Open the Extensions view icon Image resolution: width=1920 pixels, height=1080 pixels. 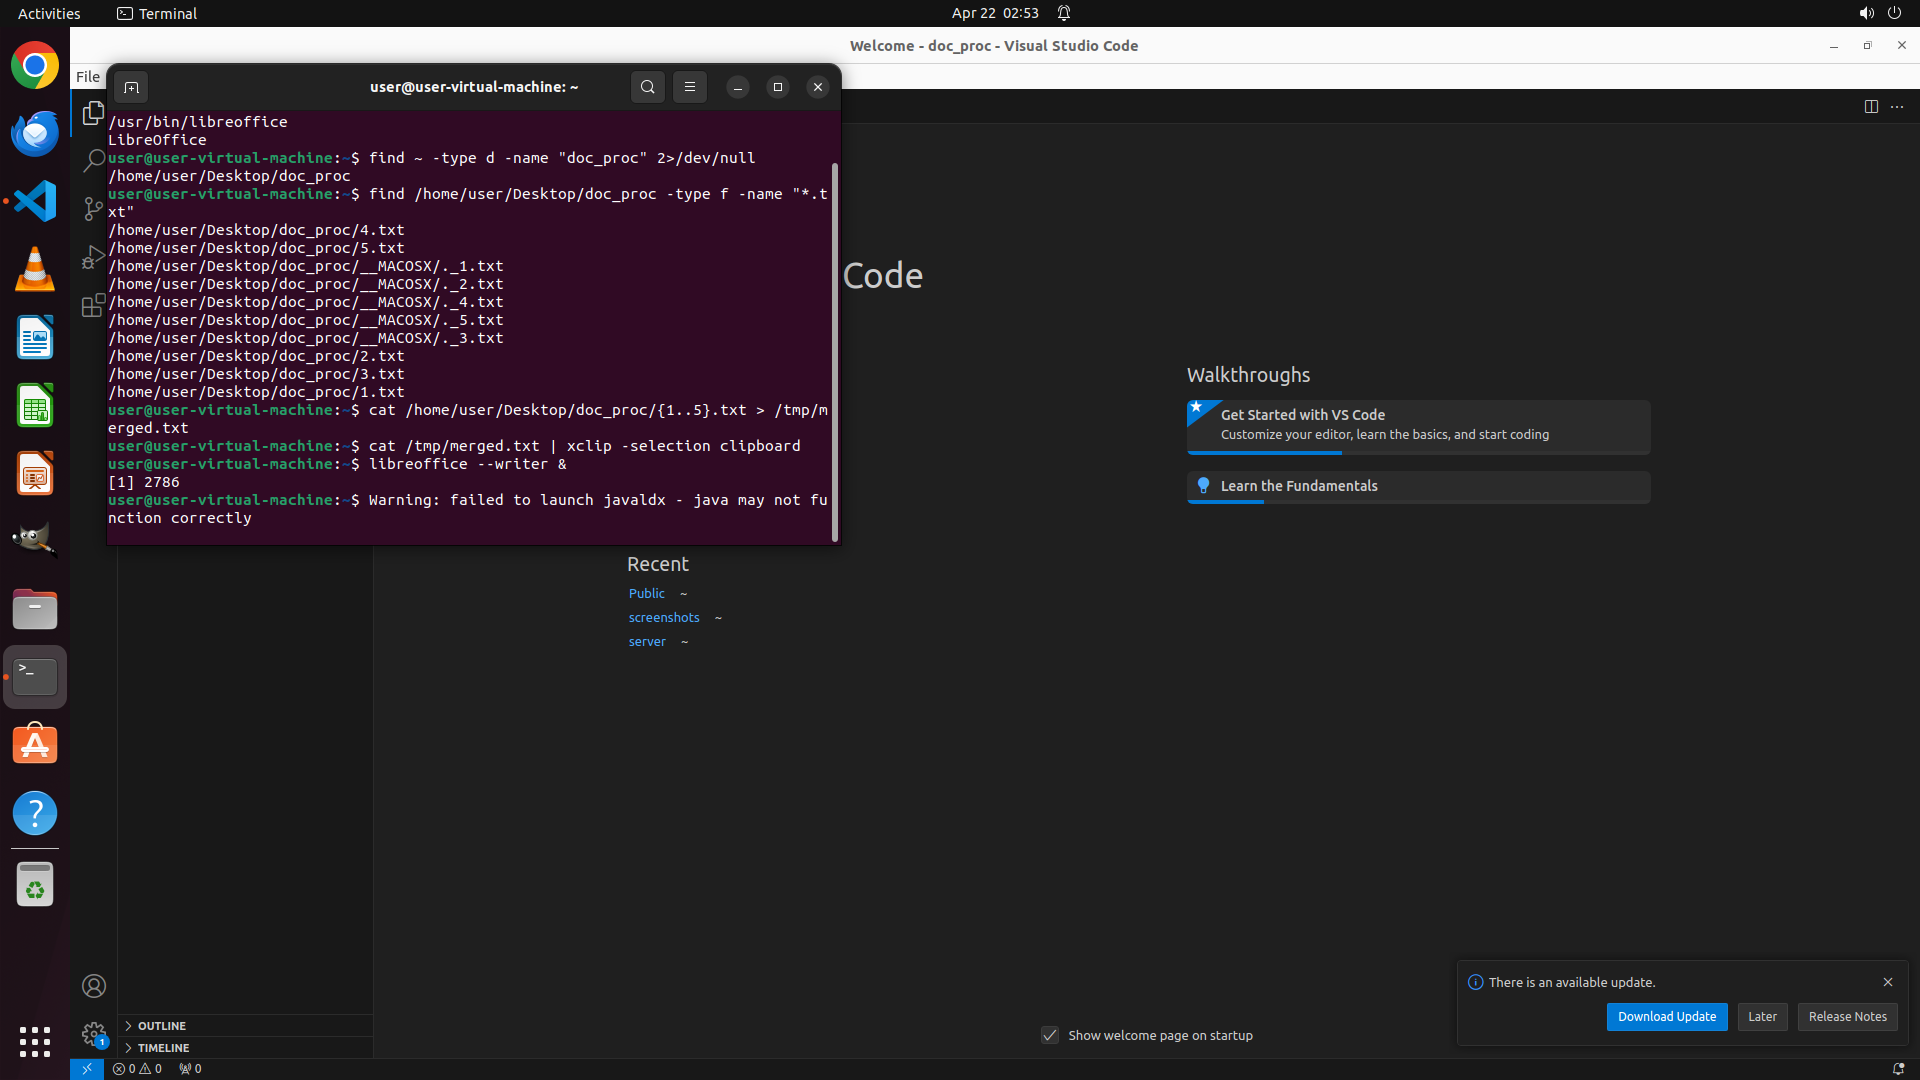(93, 305)
